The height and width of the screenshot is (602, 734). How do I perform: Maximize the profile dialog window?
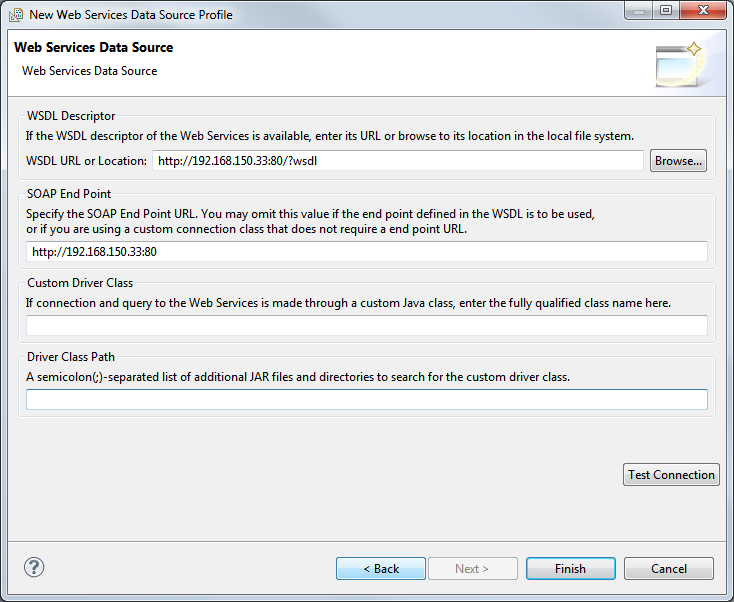(x=666, y=10)
